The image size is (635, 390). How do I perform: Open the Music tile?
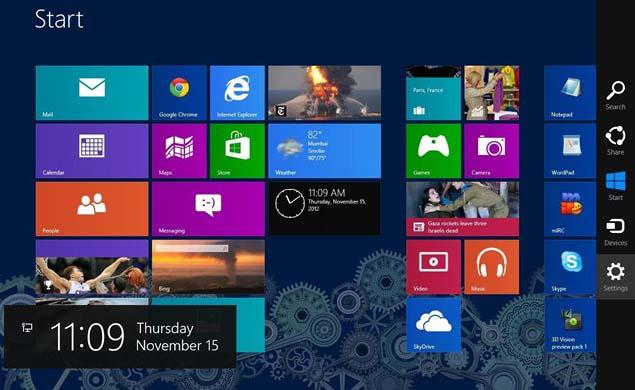(492, 267)
